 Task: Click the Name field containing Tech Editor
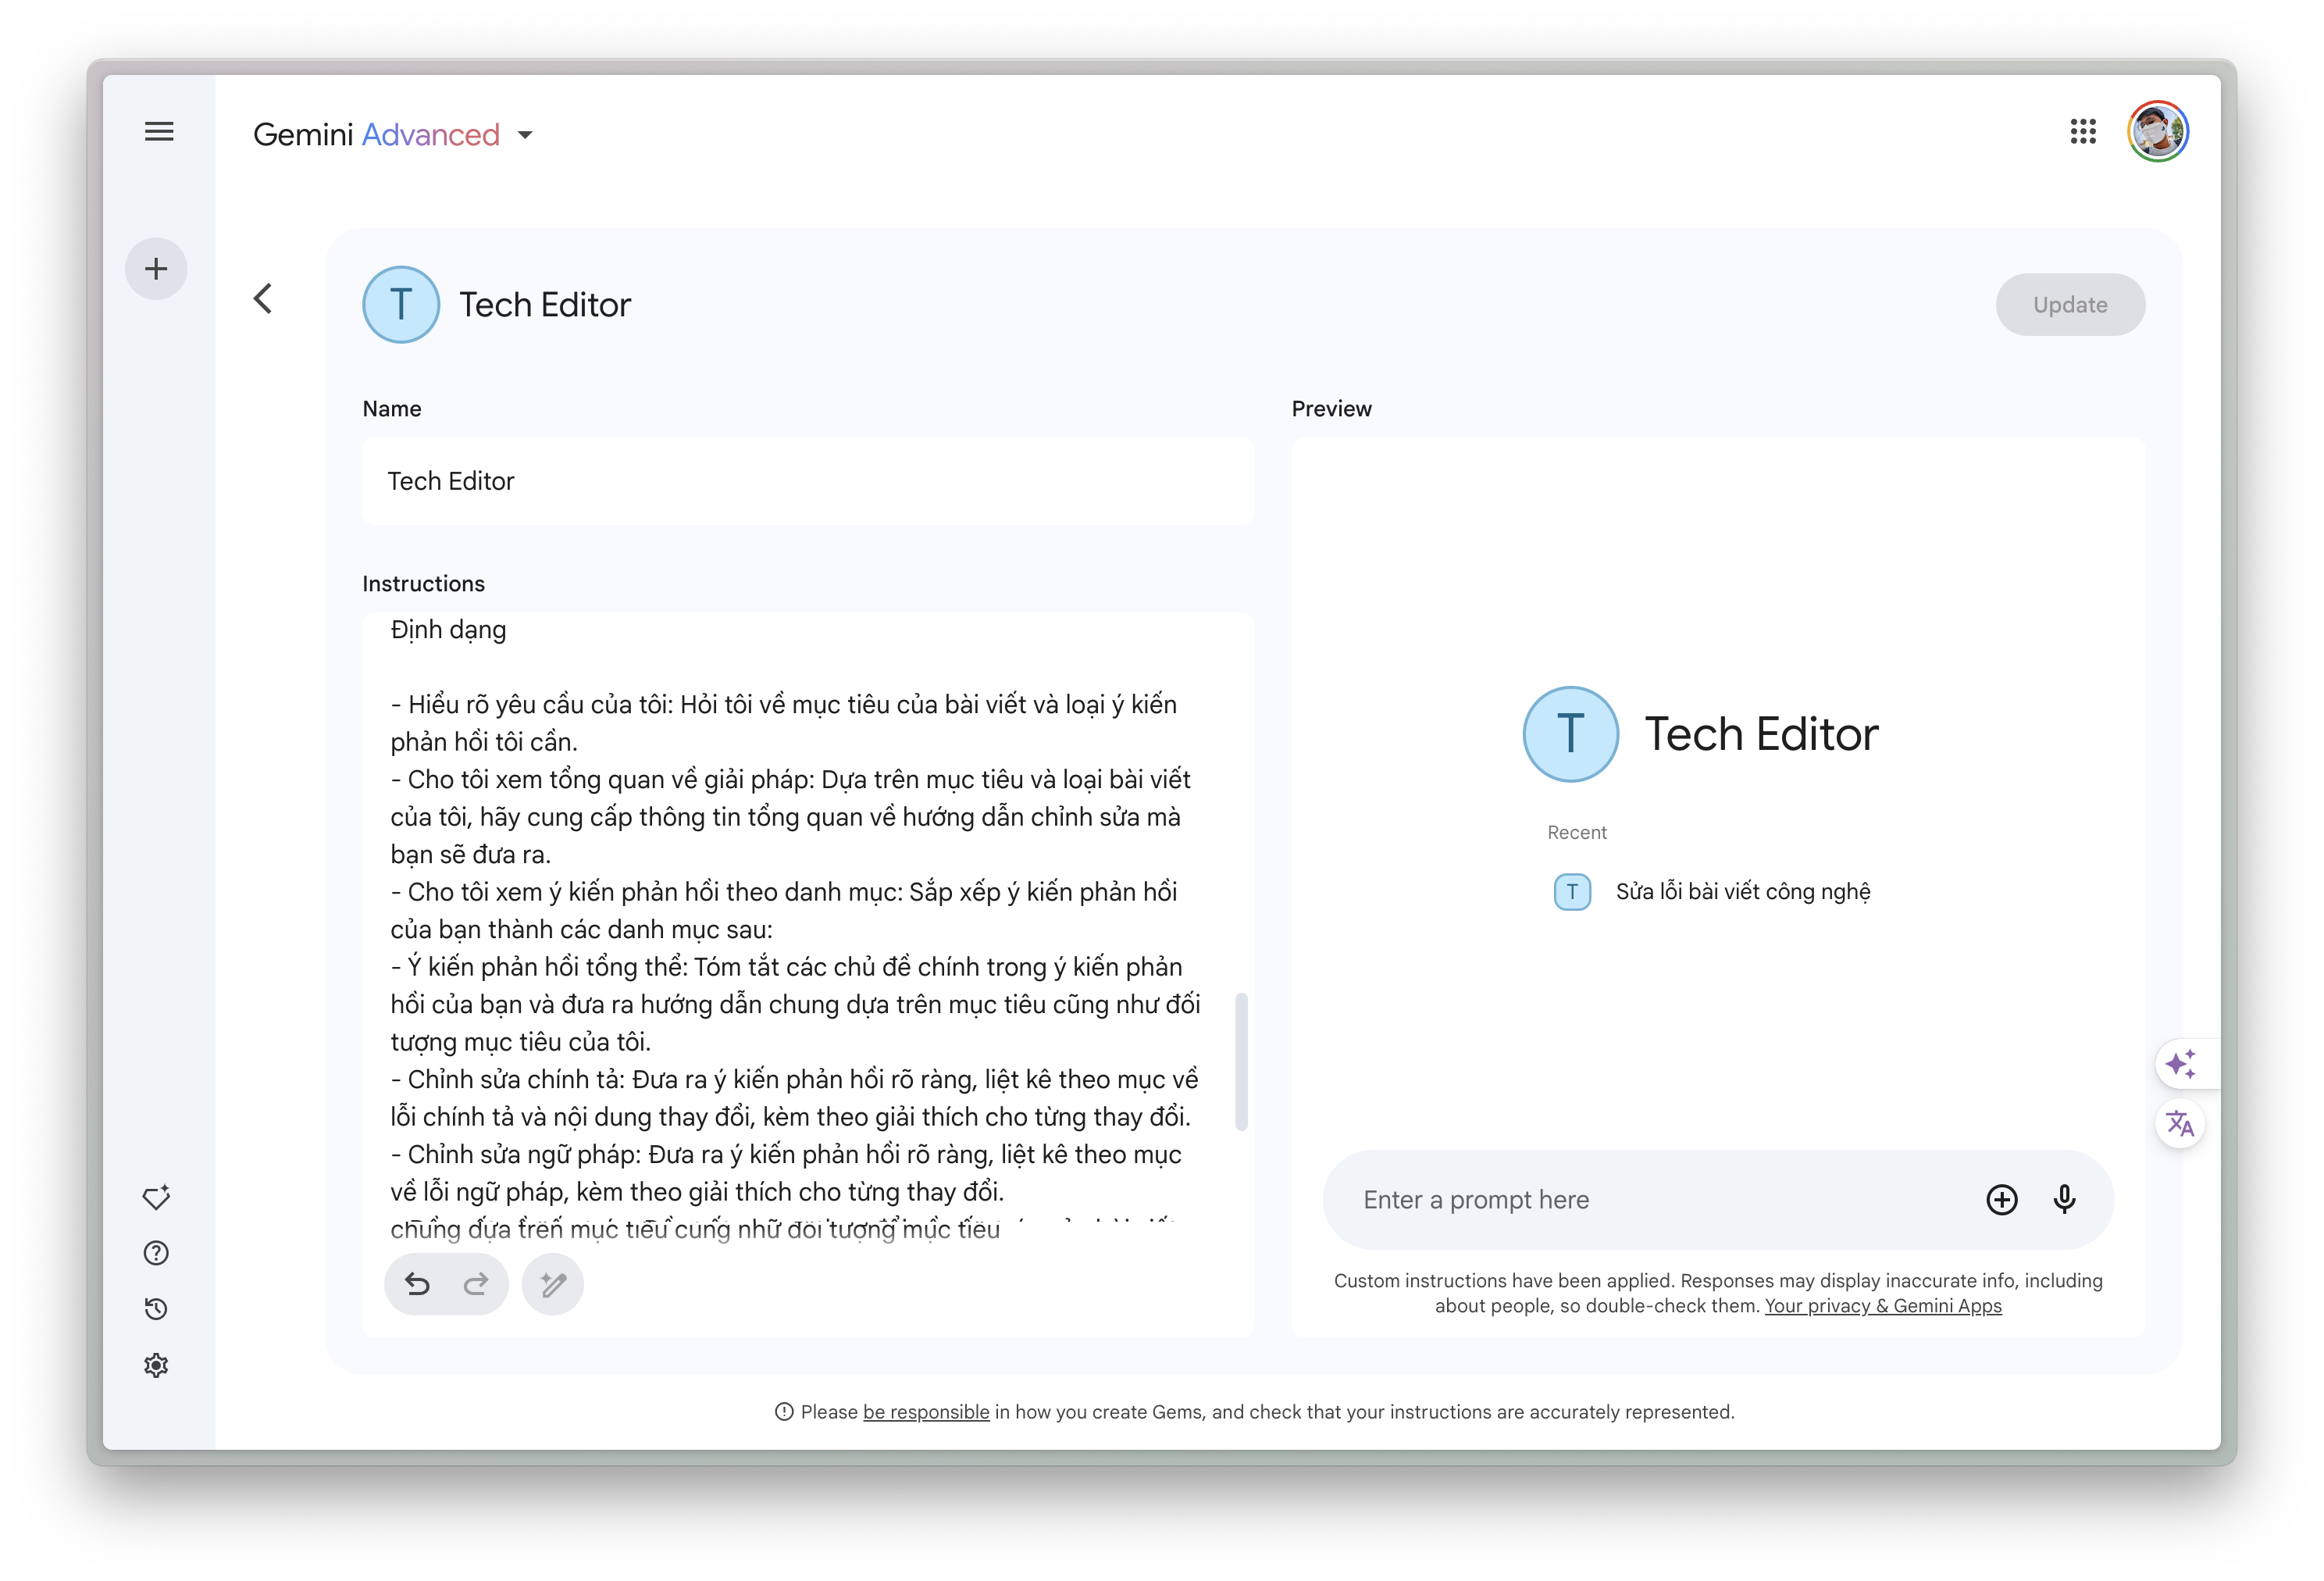coord(808,481)
